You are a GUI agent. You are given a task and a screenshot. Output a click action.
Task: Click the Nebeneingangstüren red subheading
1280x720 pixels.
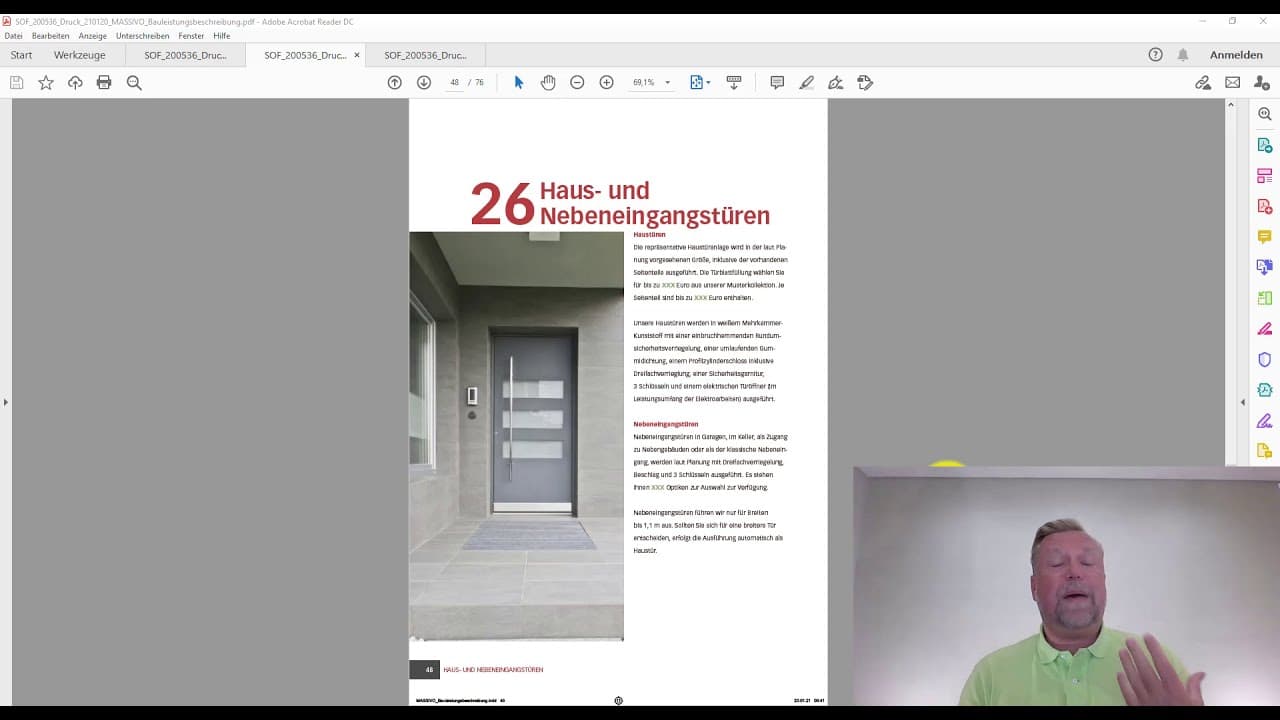(x=666, y=424)
